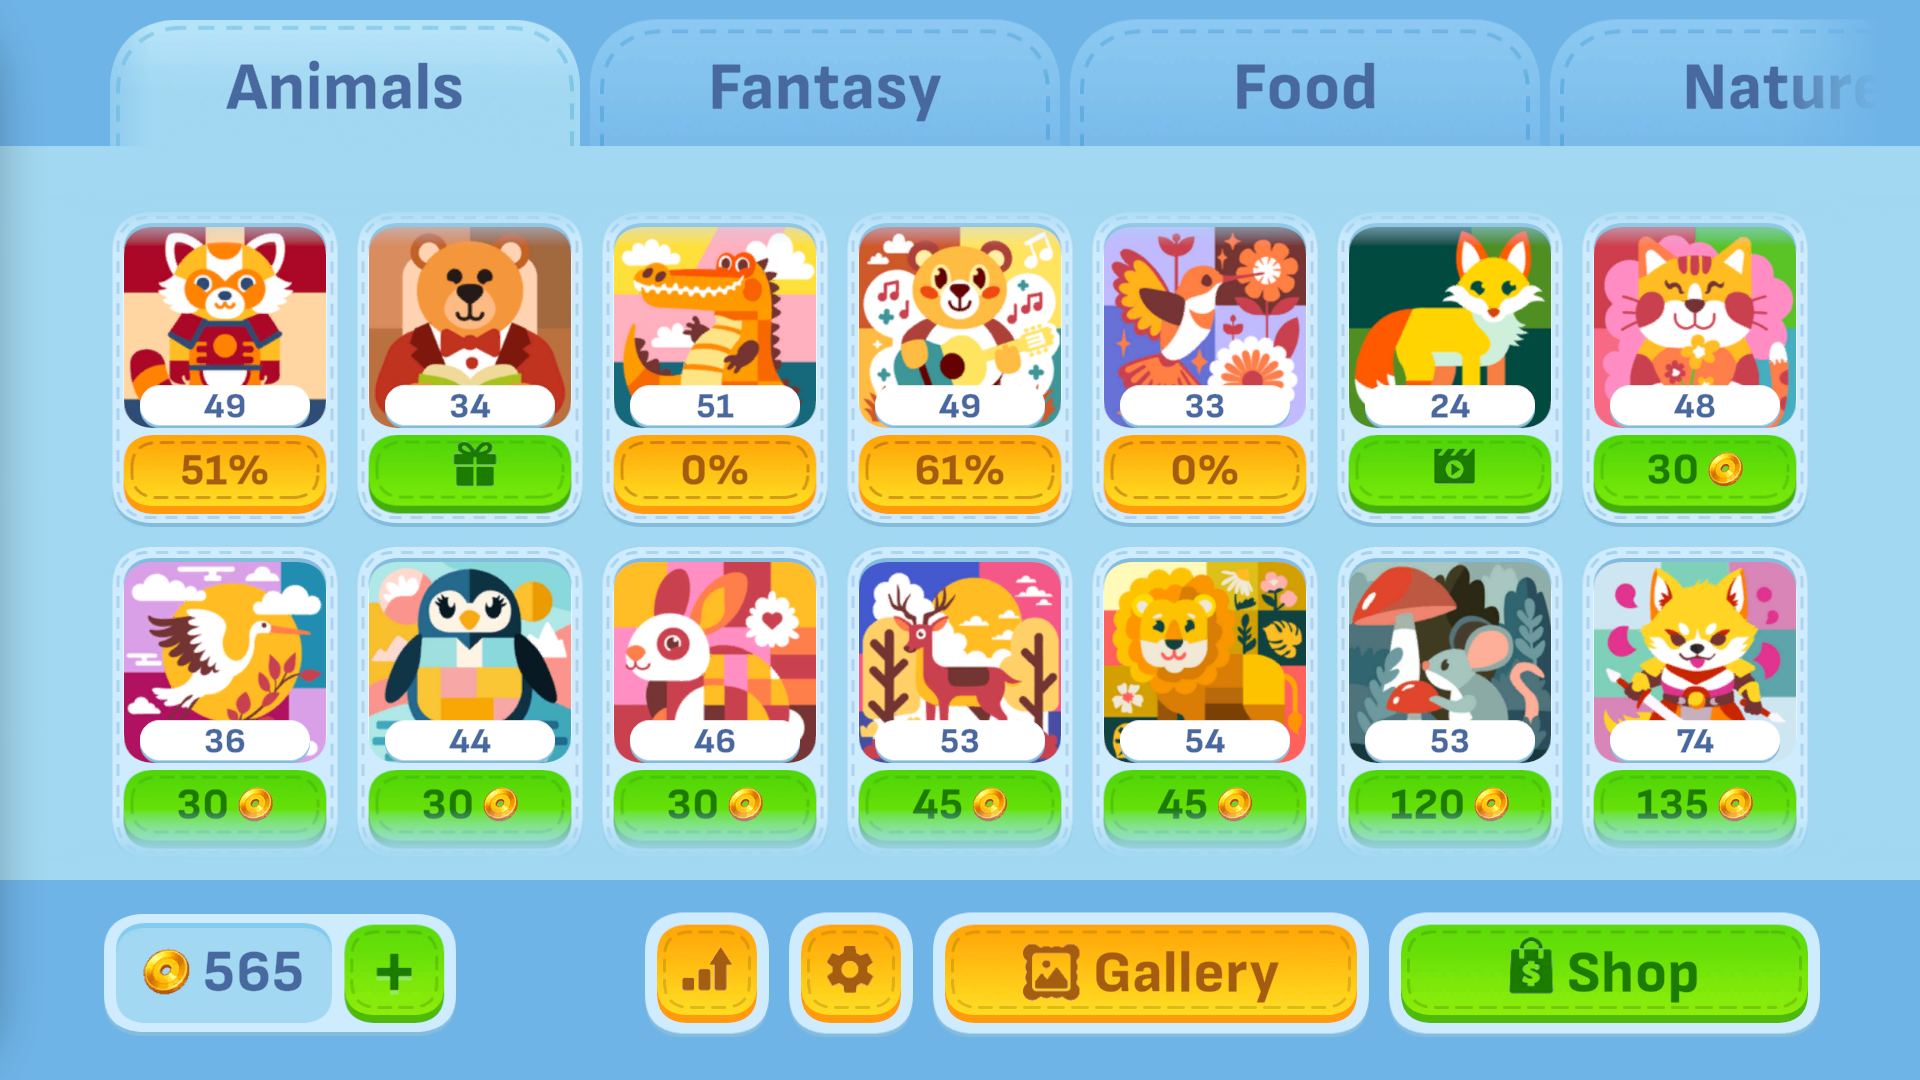
Task: Buy the mouse and mushroom picture for 120
Action: (x=1450, y=805)
